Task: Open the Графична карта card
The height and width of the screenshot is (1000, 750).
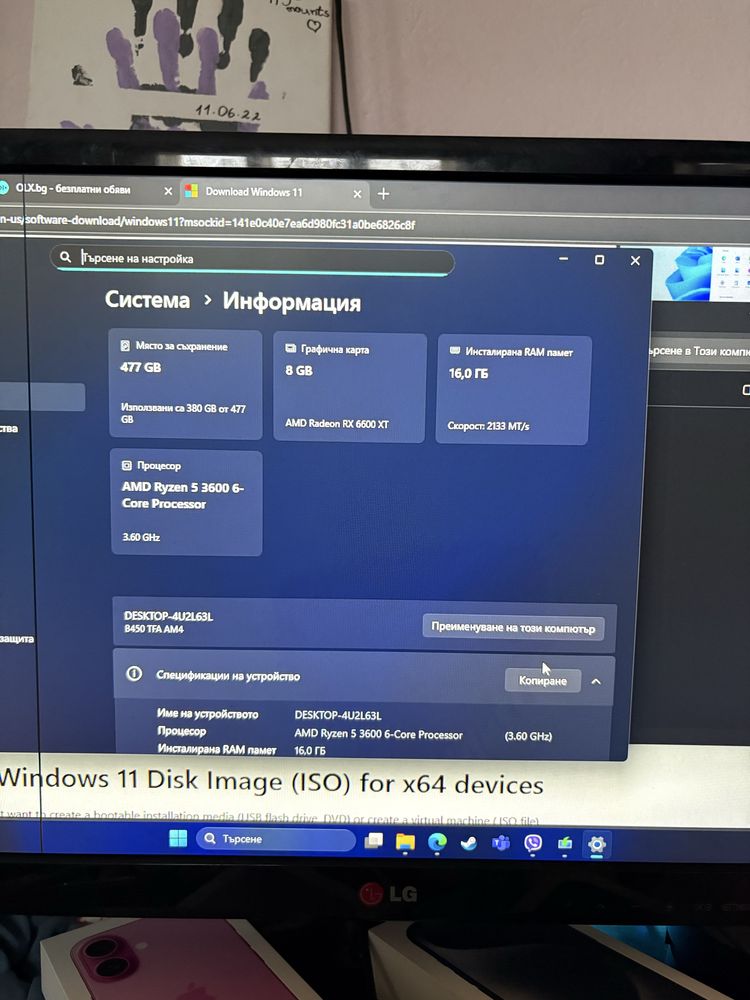Action: tap(349, 387)
